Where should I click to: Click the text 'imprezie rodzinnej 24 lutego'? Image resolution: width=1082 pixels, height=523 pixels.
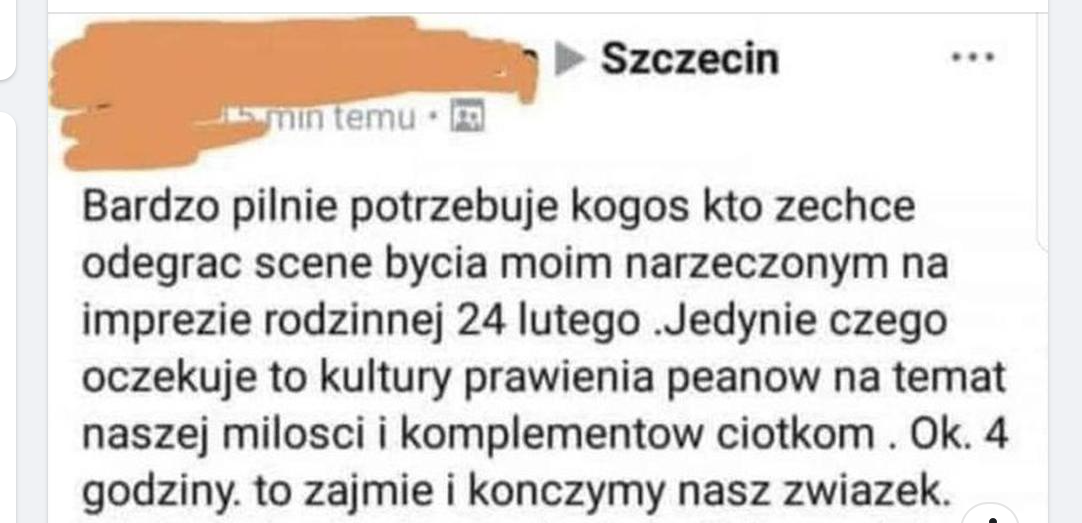click(360, 323)
